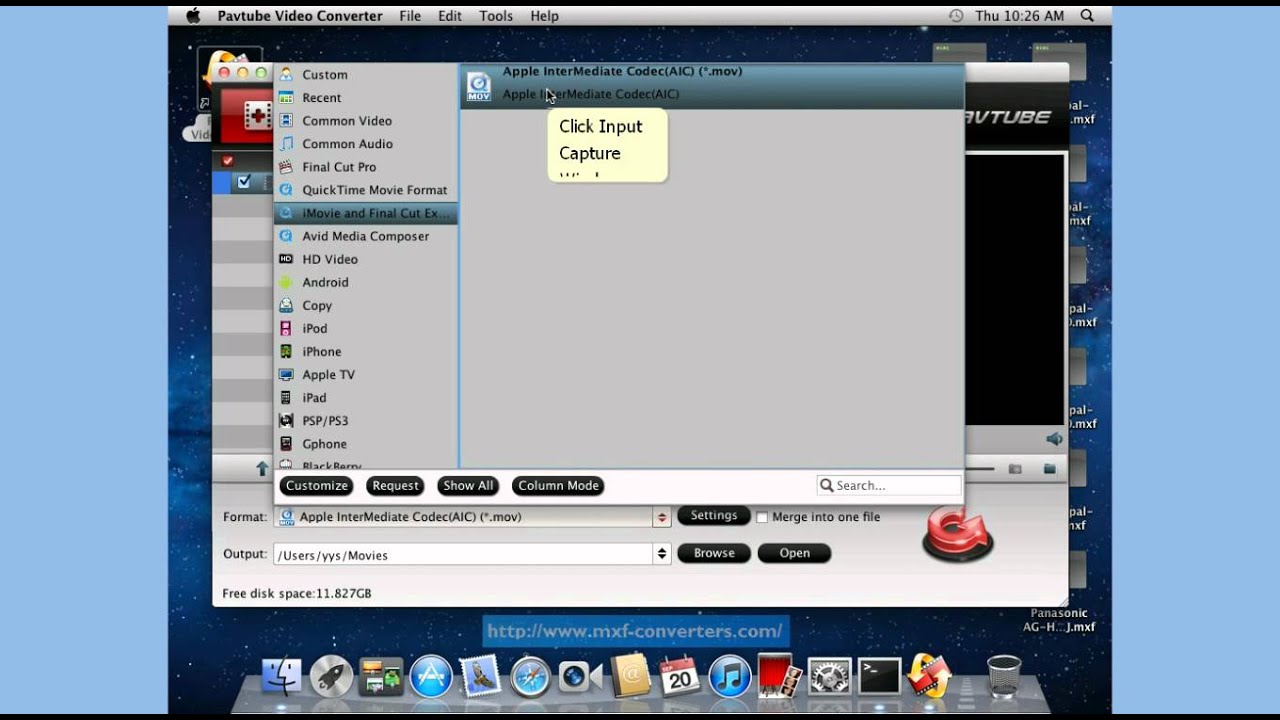
Task: Click Browse for output folder
Action: pos(714,553)
